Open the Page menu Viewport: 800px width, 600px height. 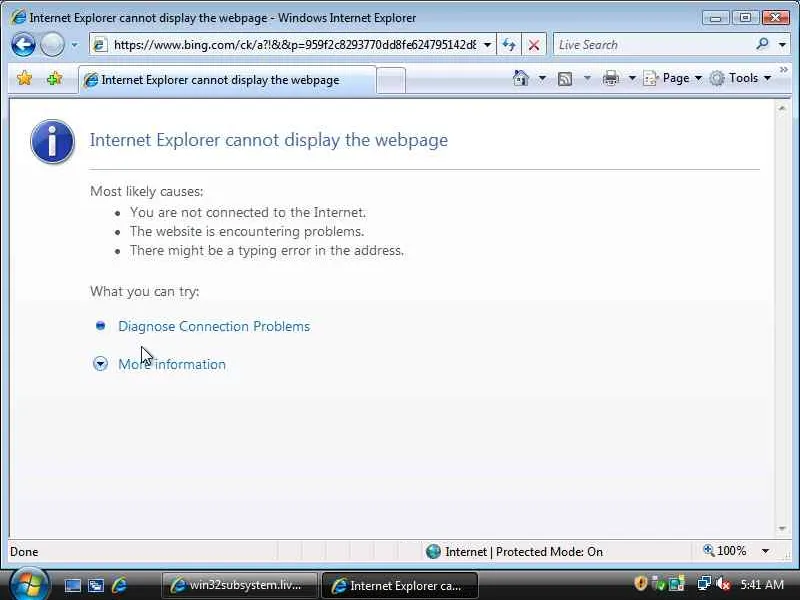(x=673, y=78)
